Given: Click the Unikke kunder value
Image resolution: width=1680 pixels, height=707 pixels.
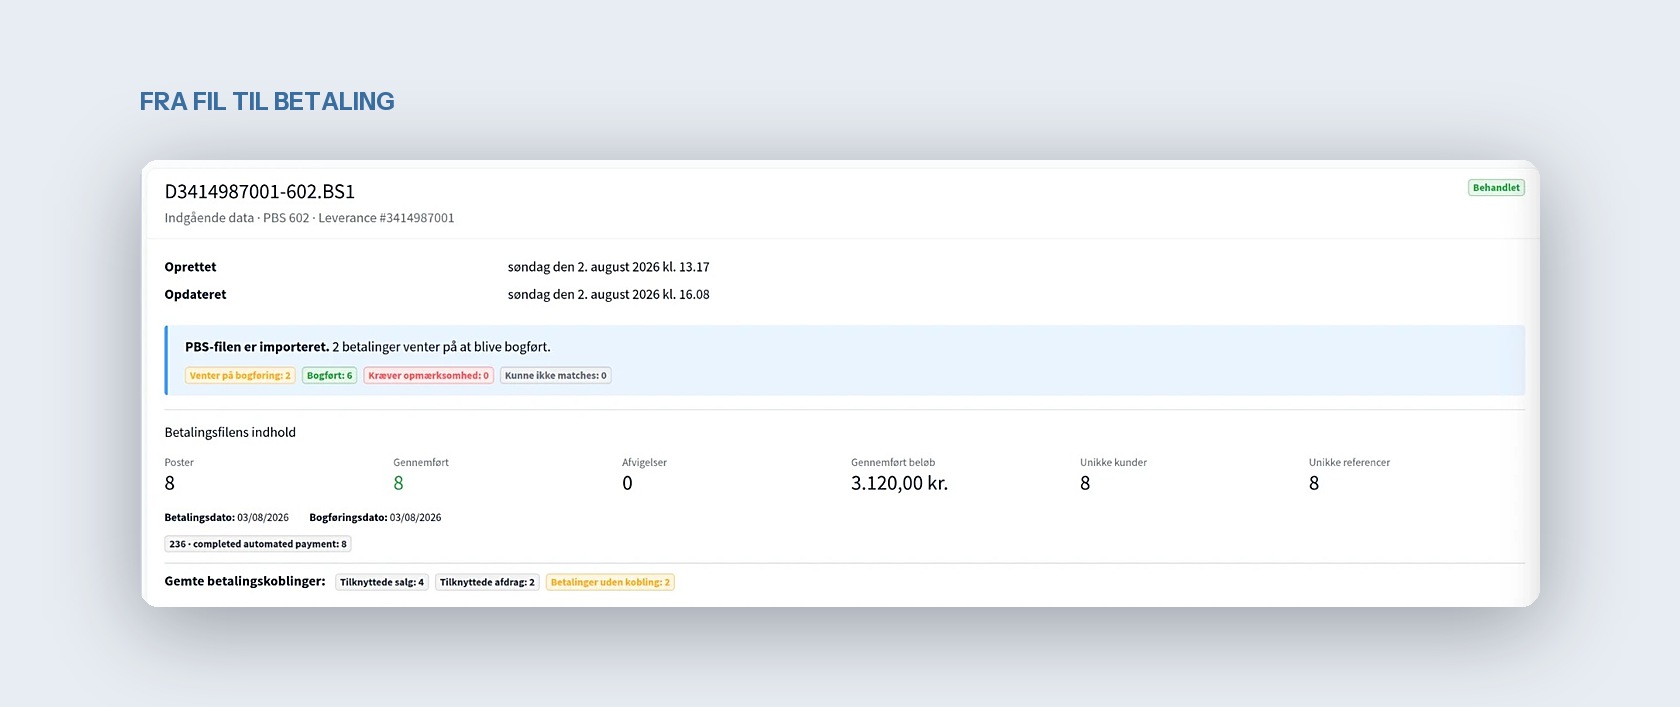Looking at the screenshot, I should pyautogui.click(x=1085, y=484).
